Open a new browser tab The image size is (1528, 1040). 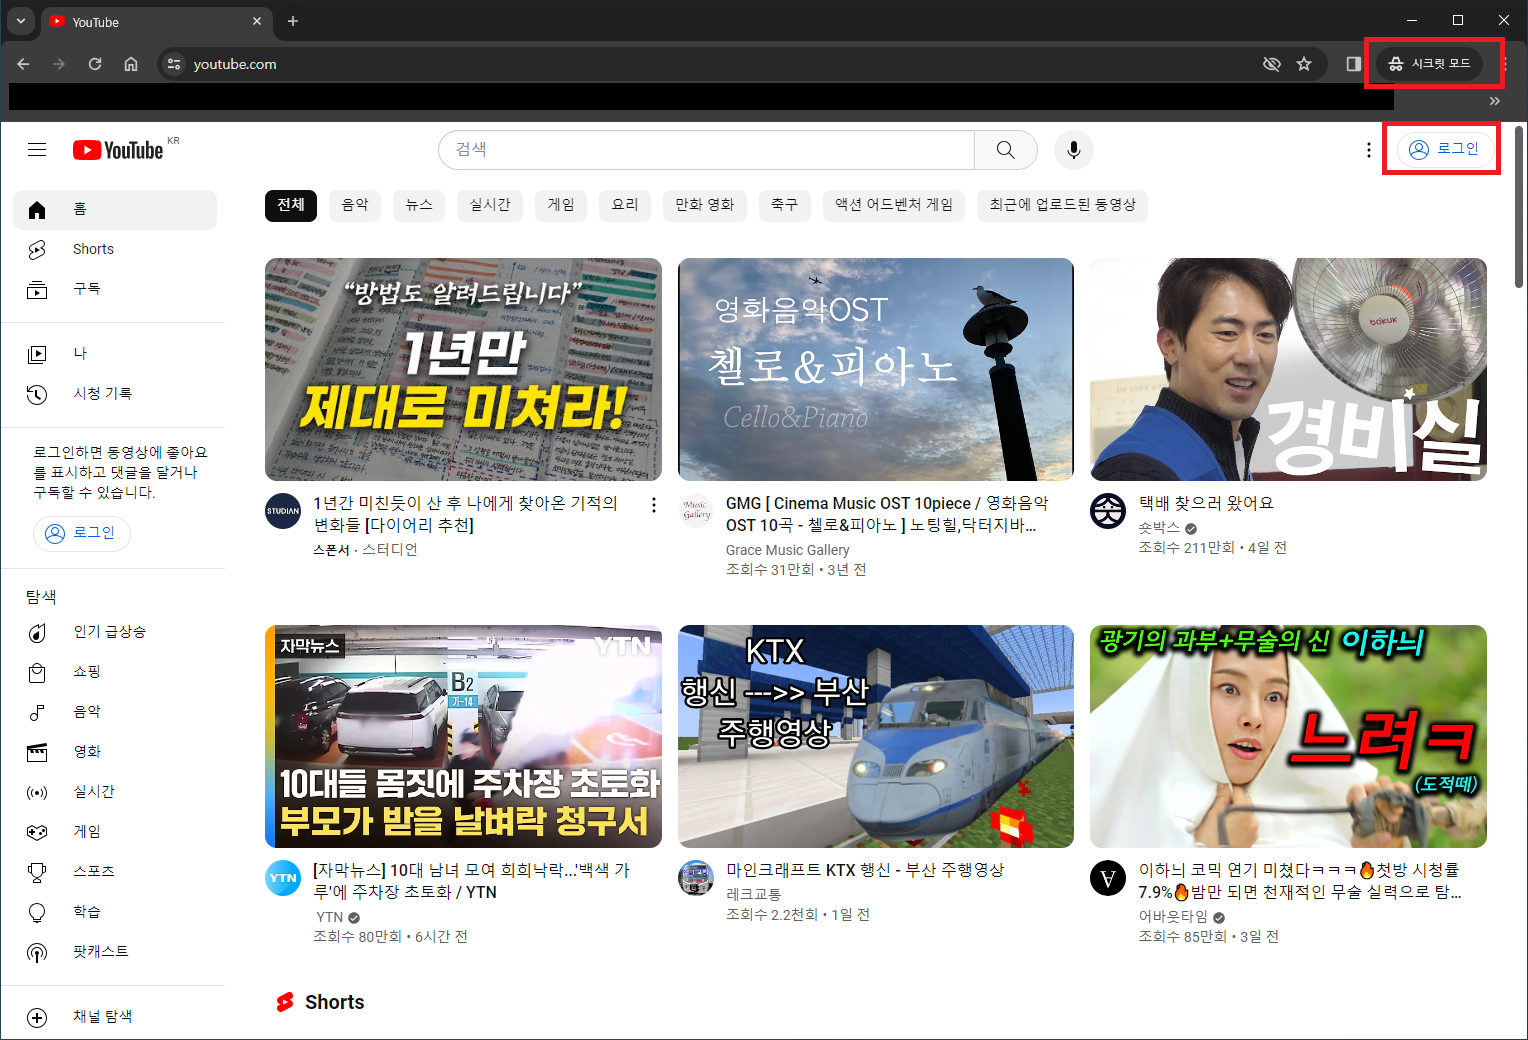(x=293, y=21)
